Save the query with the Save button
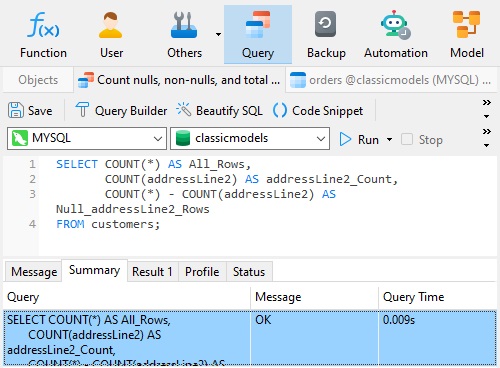The image size is (500, 368). click(30, 110)
